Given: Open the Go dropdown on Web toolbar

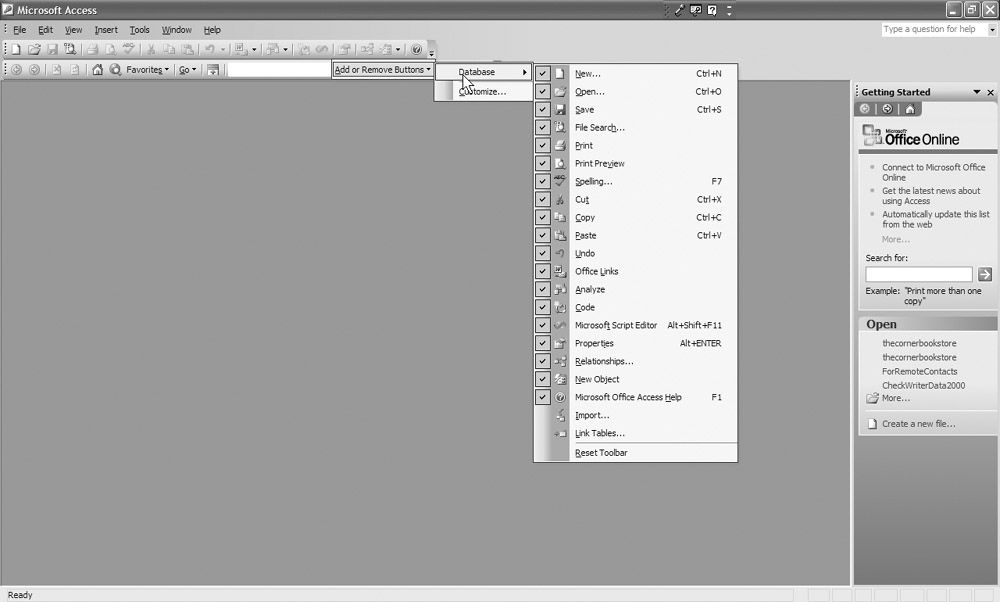Looking at the screenshot, I should 188,70.
